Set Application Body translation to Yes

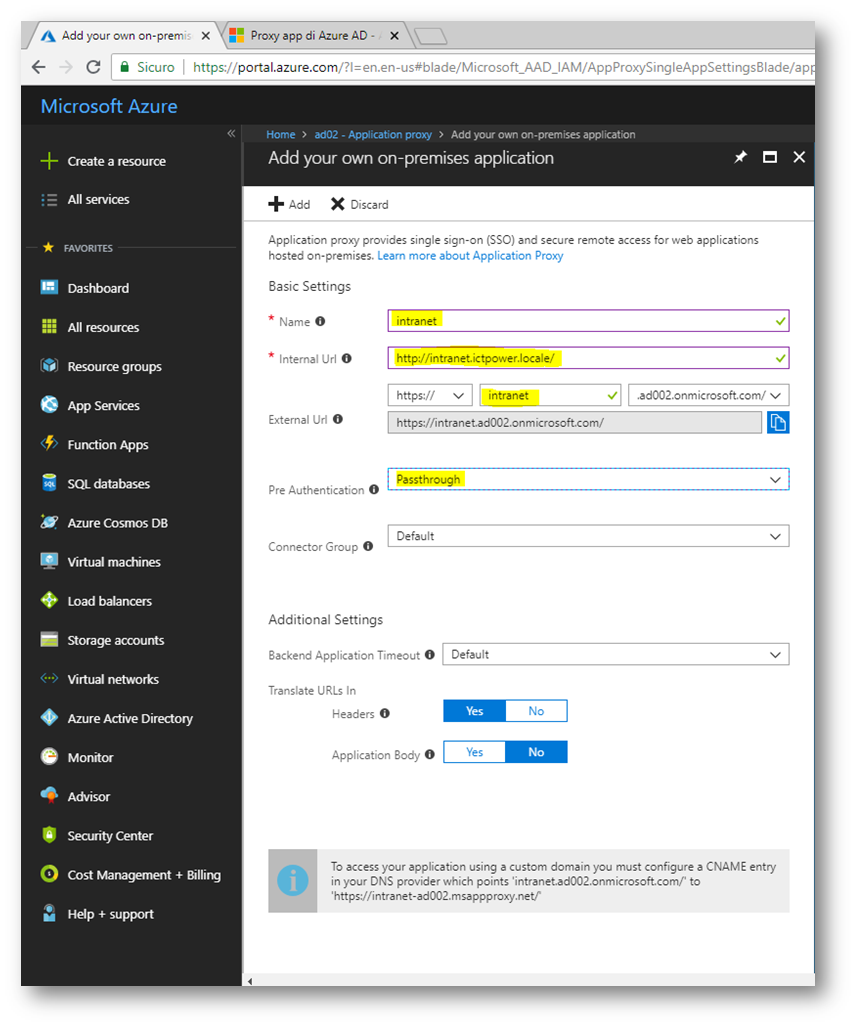(474, 752)
